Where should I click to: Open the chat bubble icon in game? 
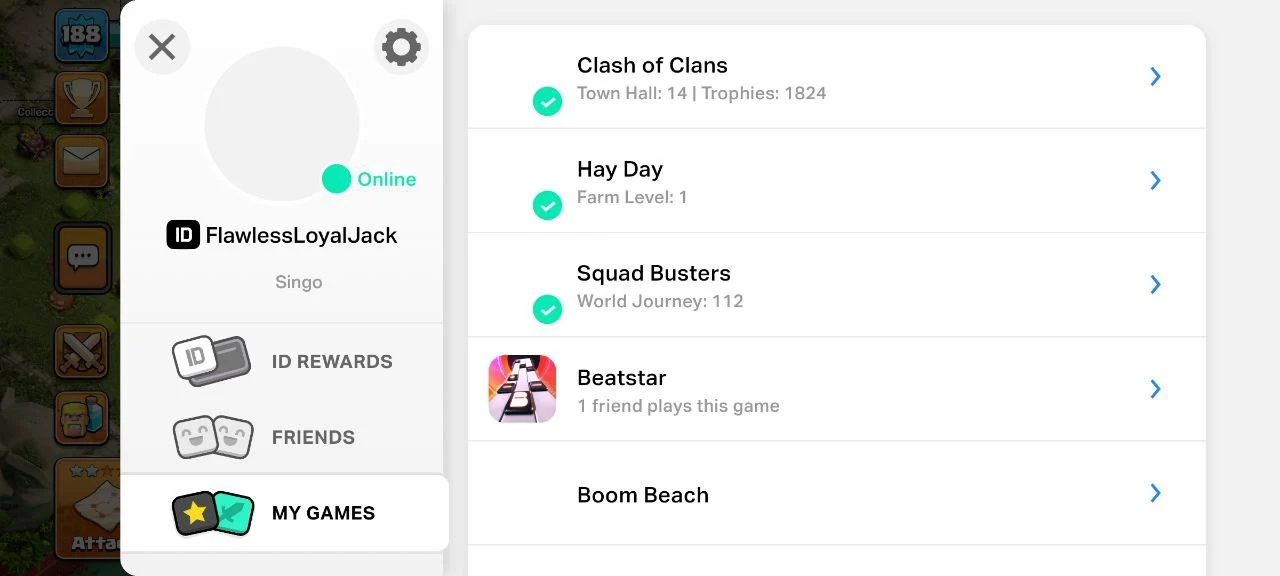tap(82, 258)
